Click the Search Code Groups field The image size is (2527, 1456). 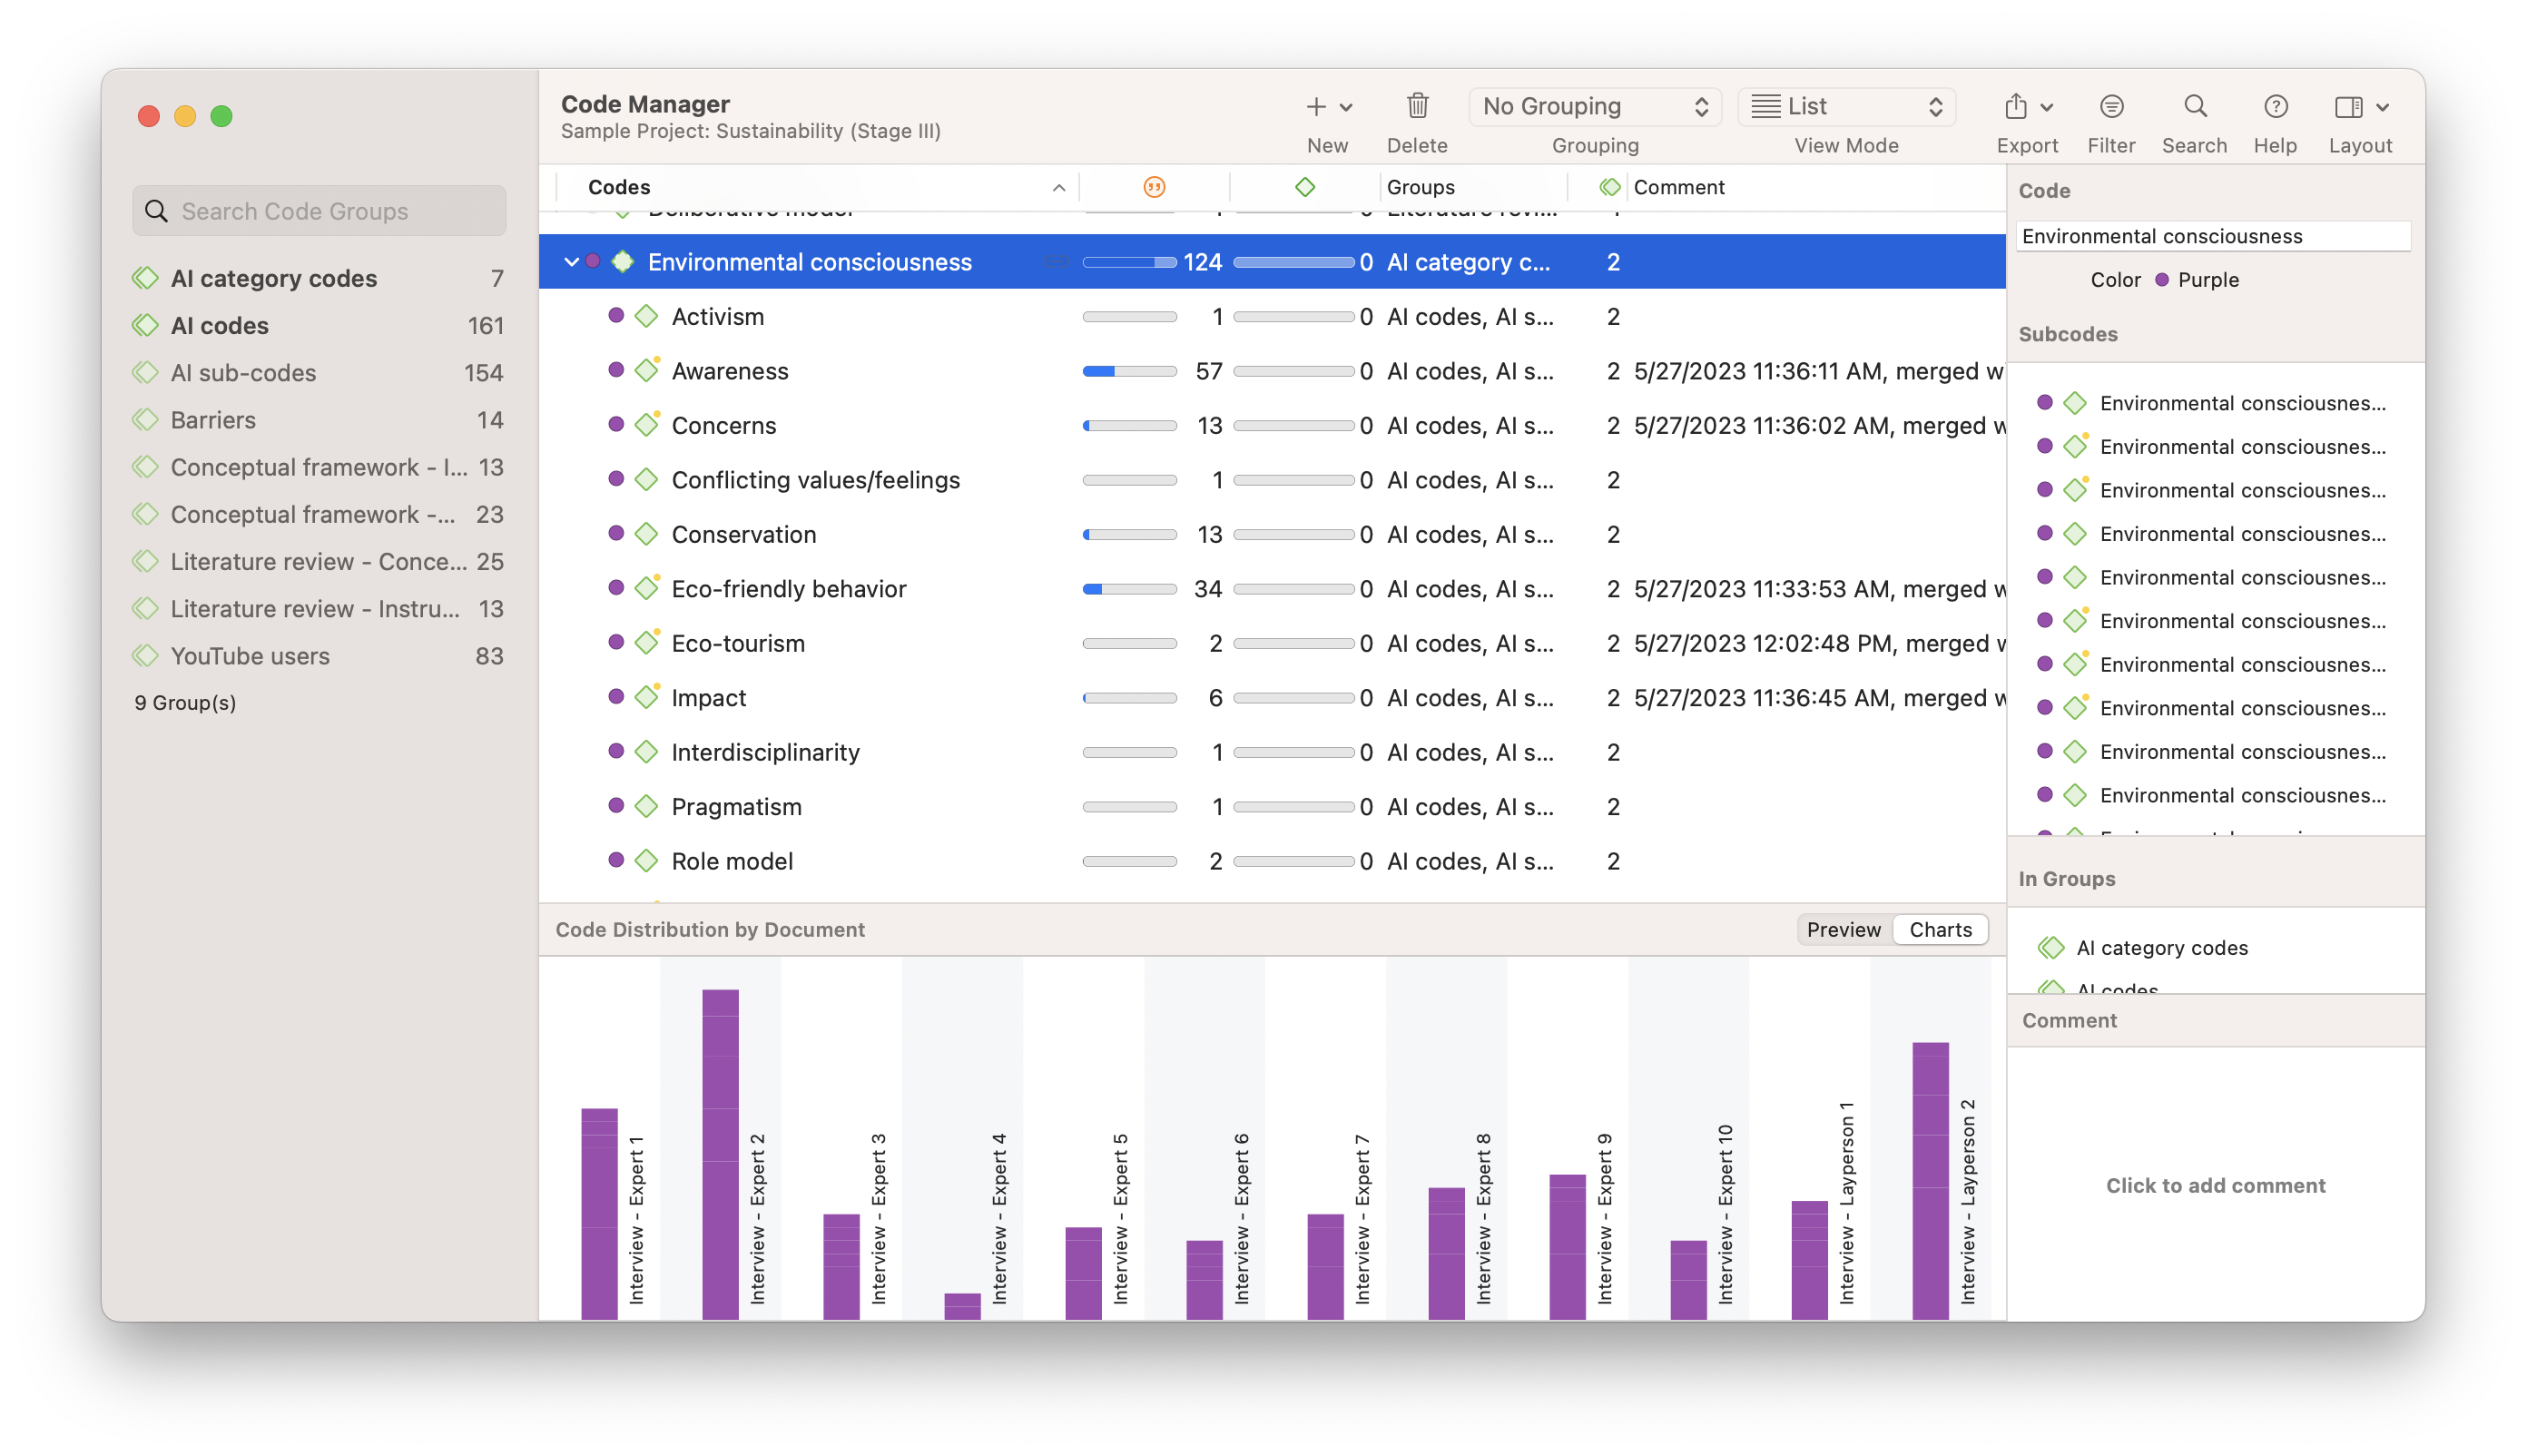[x=320, y=211]
